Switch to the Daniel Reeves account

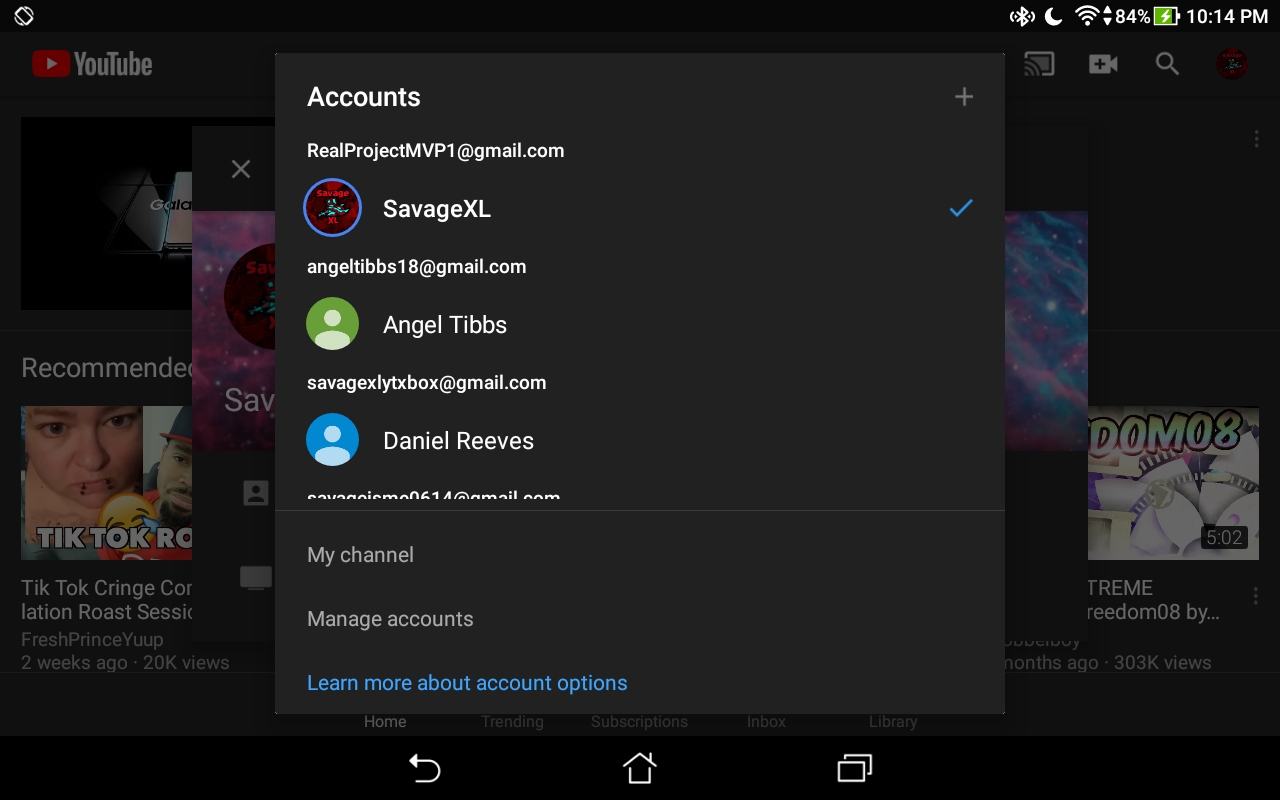pos(640,440)
